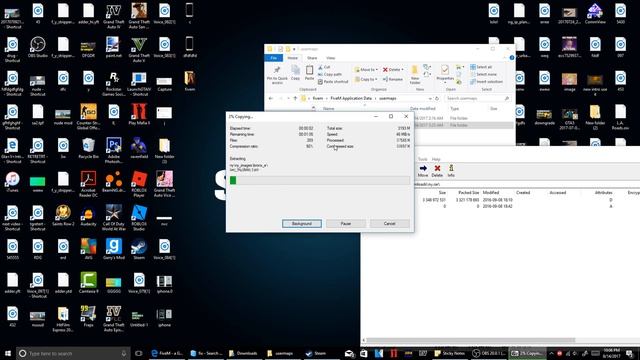Click the Explorer back arrow

271,98
